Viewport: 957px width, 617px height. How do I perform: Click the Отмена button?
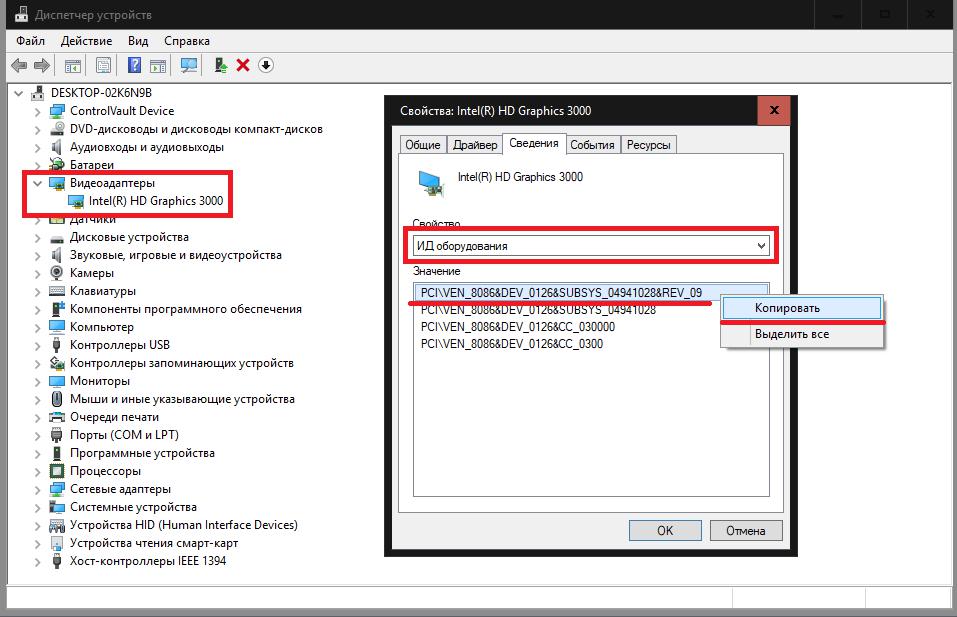point(746,530)
